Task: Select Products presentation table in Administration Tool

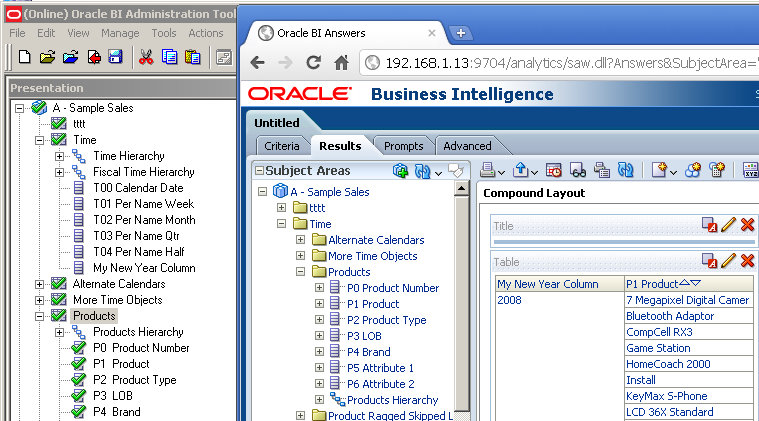Action: click(x=94, y=316)
